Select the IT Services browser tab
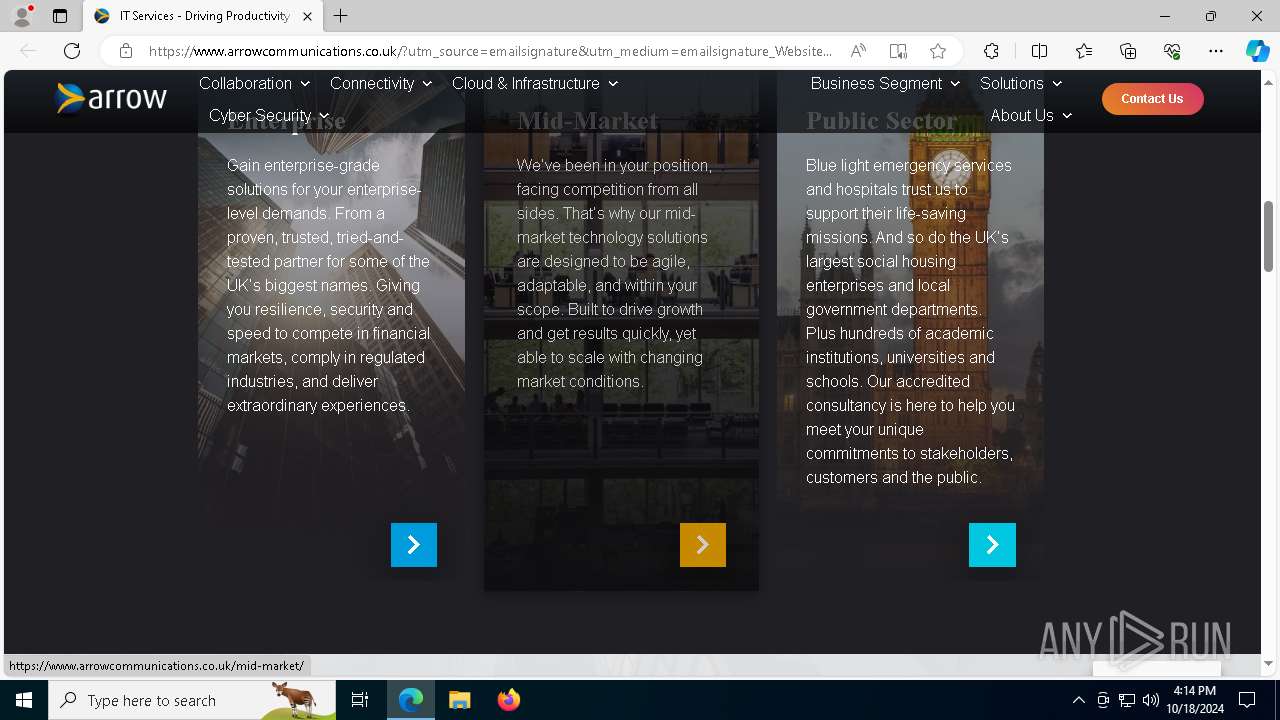Screen dimensions: 1280x720 (x=203, y=16)
